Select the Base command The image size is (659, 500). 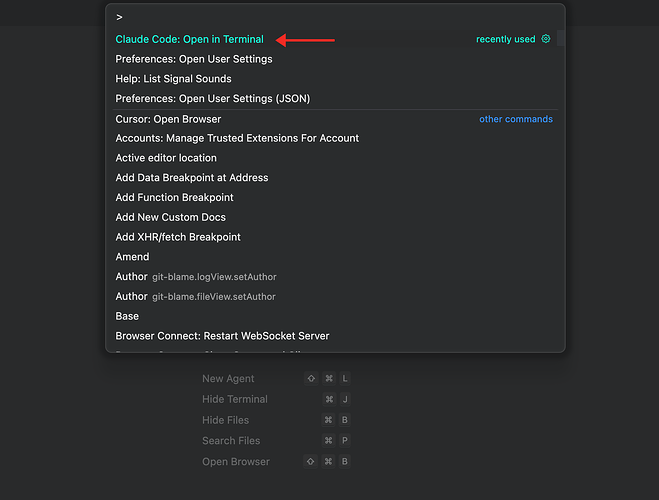click(x=335, y=316)
